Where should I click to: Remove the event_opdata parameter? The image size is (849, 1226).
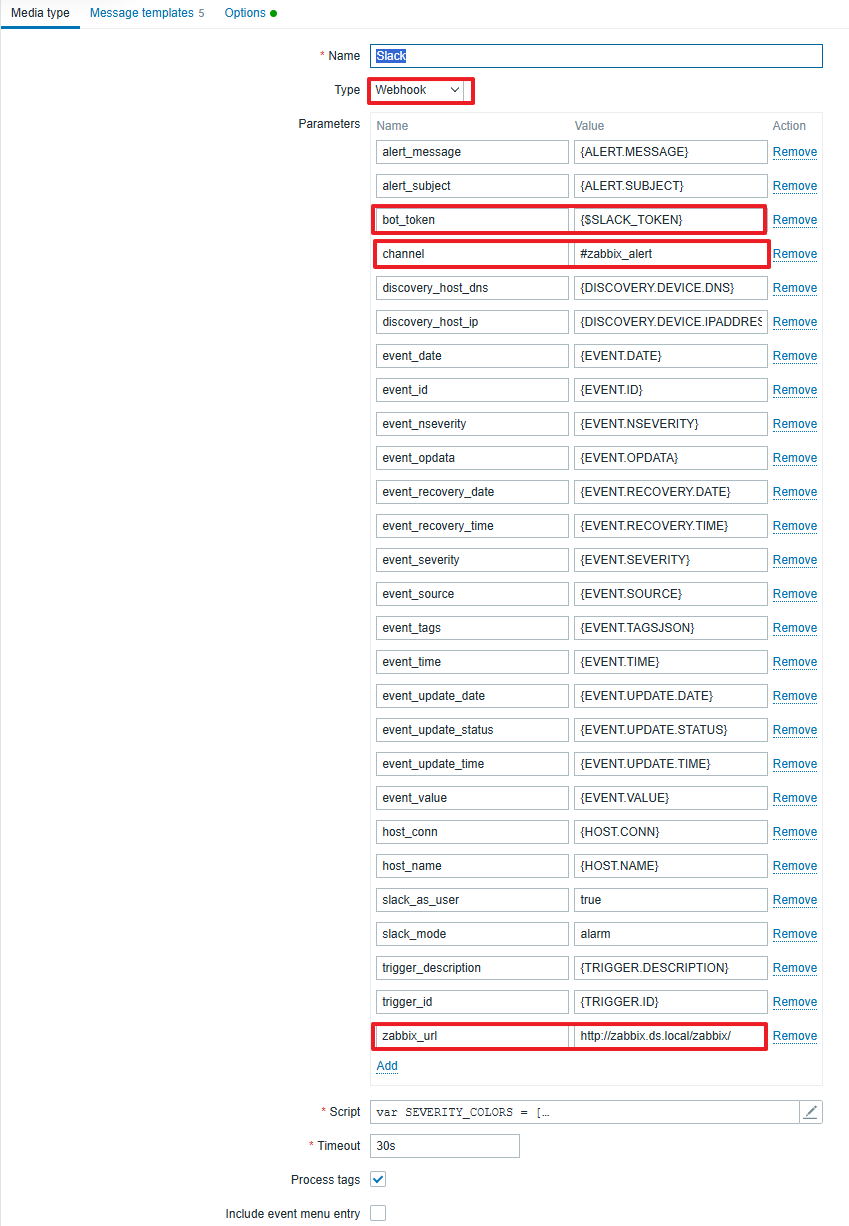795,458
